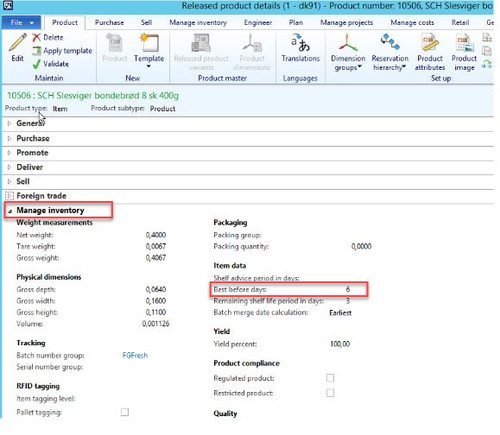This screenshot has height=435, width=500.
Task: Click the Packing quantity value 0,0000
Action: (361, 246)
